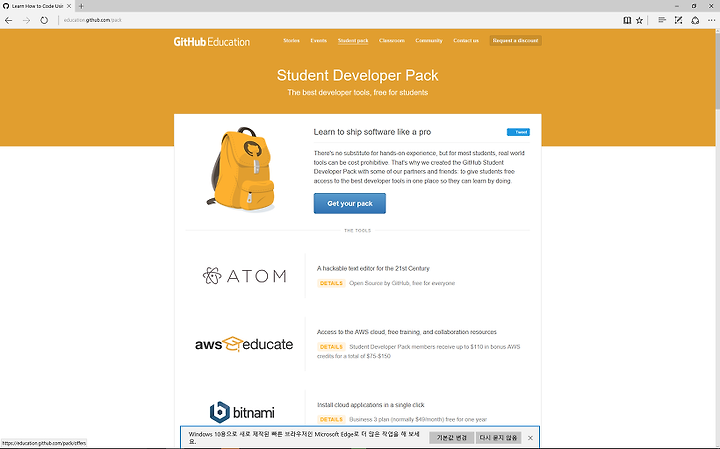This screenshot has height=449, width=720.
Task: Click the Atom logo
Action: coord(244,276)
